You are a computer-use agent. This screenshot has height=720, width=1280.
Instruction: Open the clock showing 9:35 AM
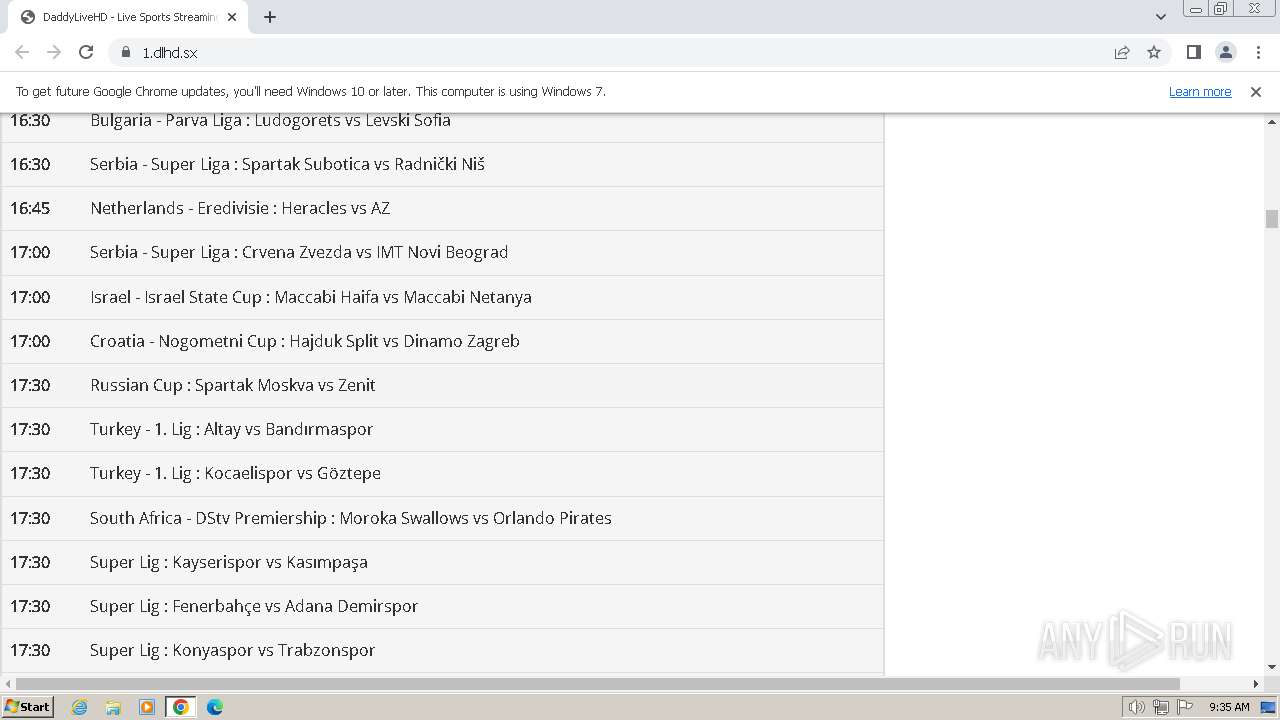click(1229, 707)
